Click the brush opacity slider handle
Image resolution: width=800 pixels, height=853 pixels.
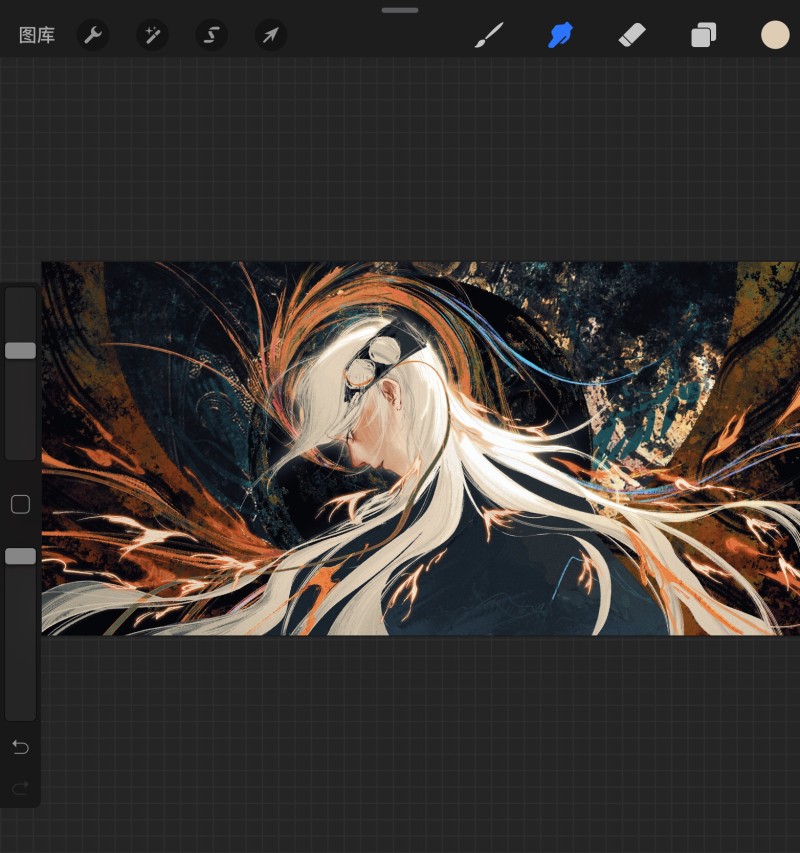21,556
